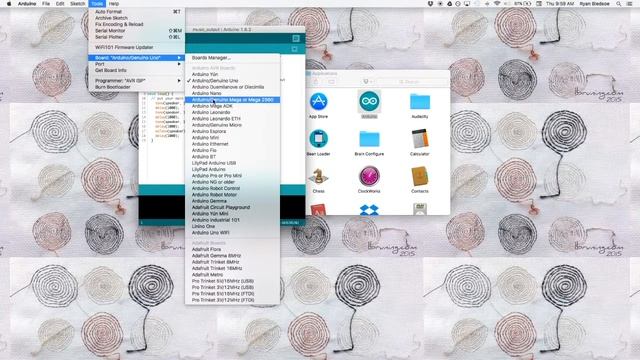Choose Arduino Pro or Pro Mini
Screen dimensions: 640x360
[x=233, y=176]
